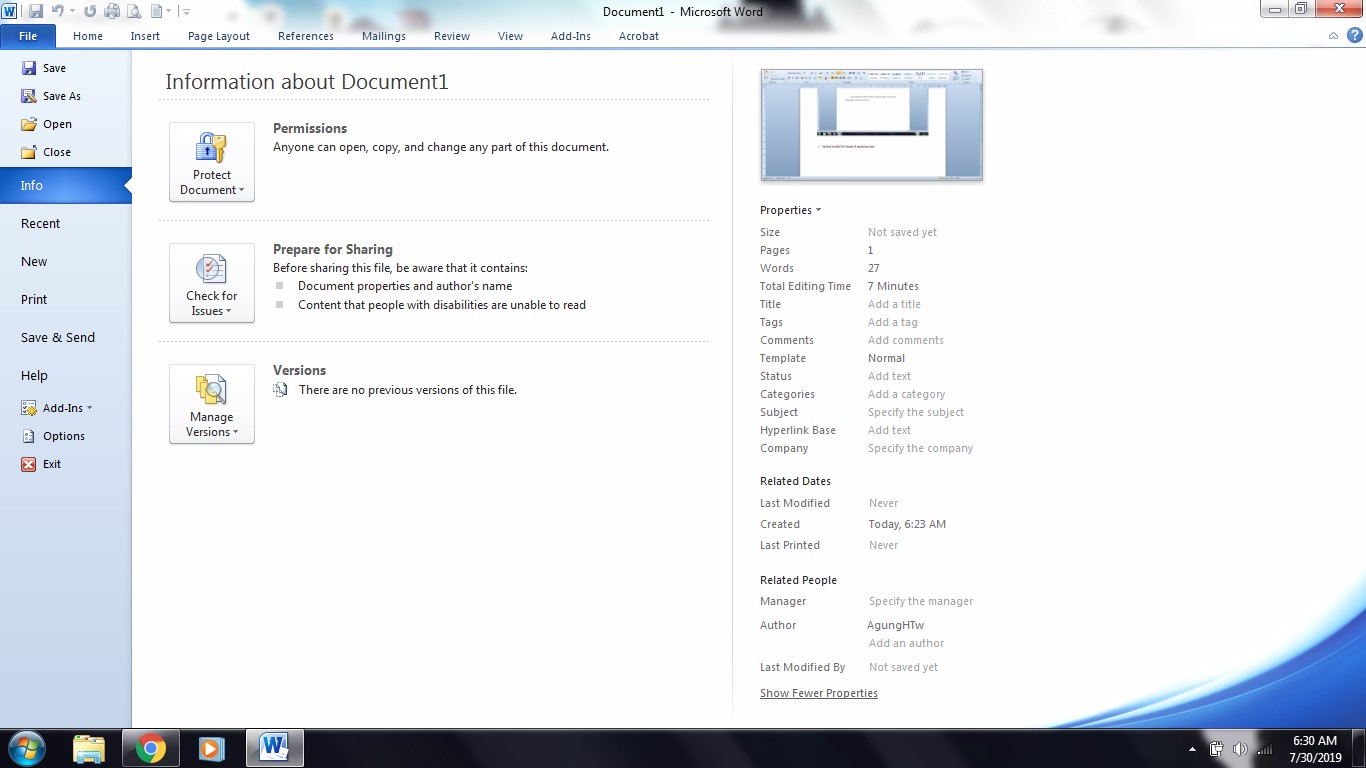The height and width of the screenshot is (768, 1366).
Task: Switch to the Home ribbon tab
Action: [x=88, y=36]
